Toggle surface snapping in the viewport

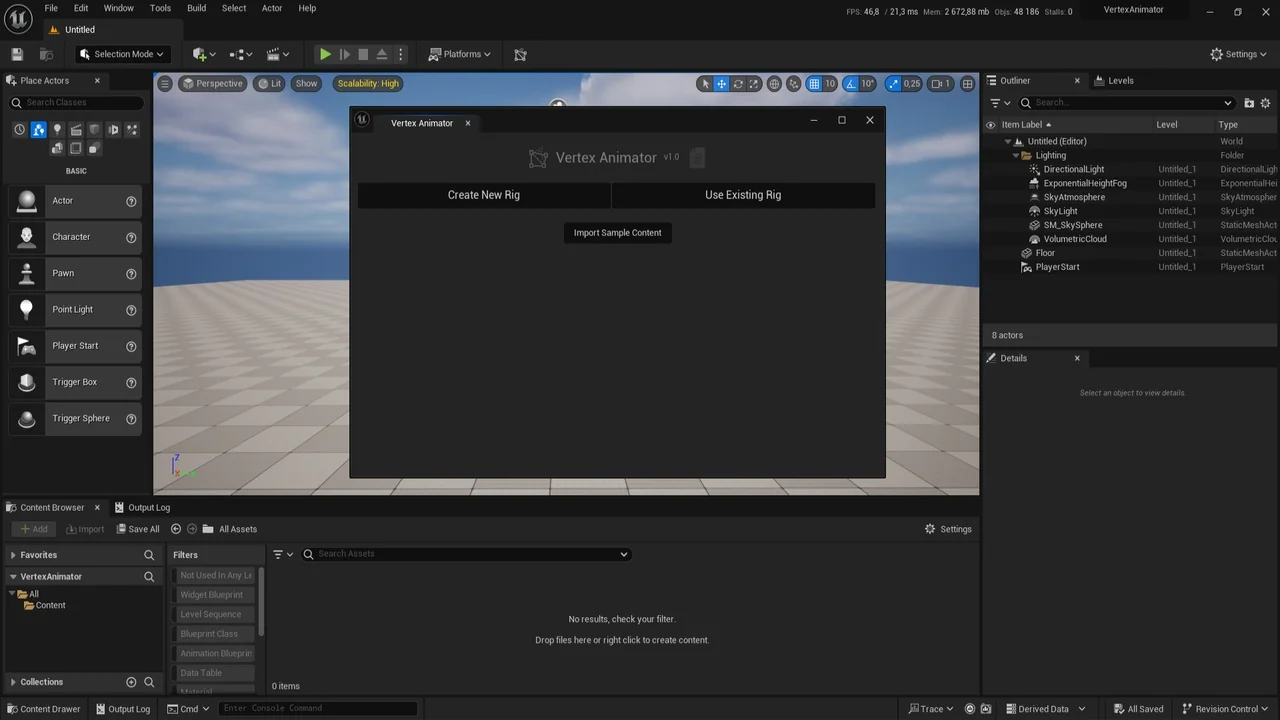(x=793, y=83)
